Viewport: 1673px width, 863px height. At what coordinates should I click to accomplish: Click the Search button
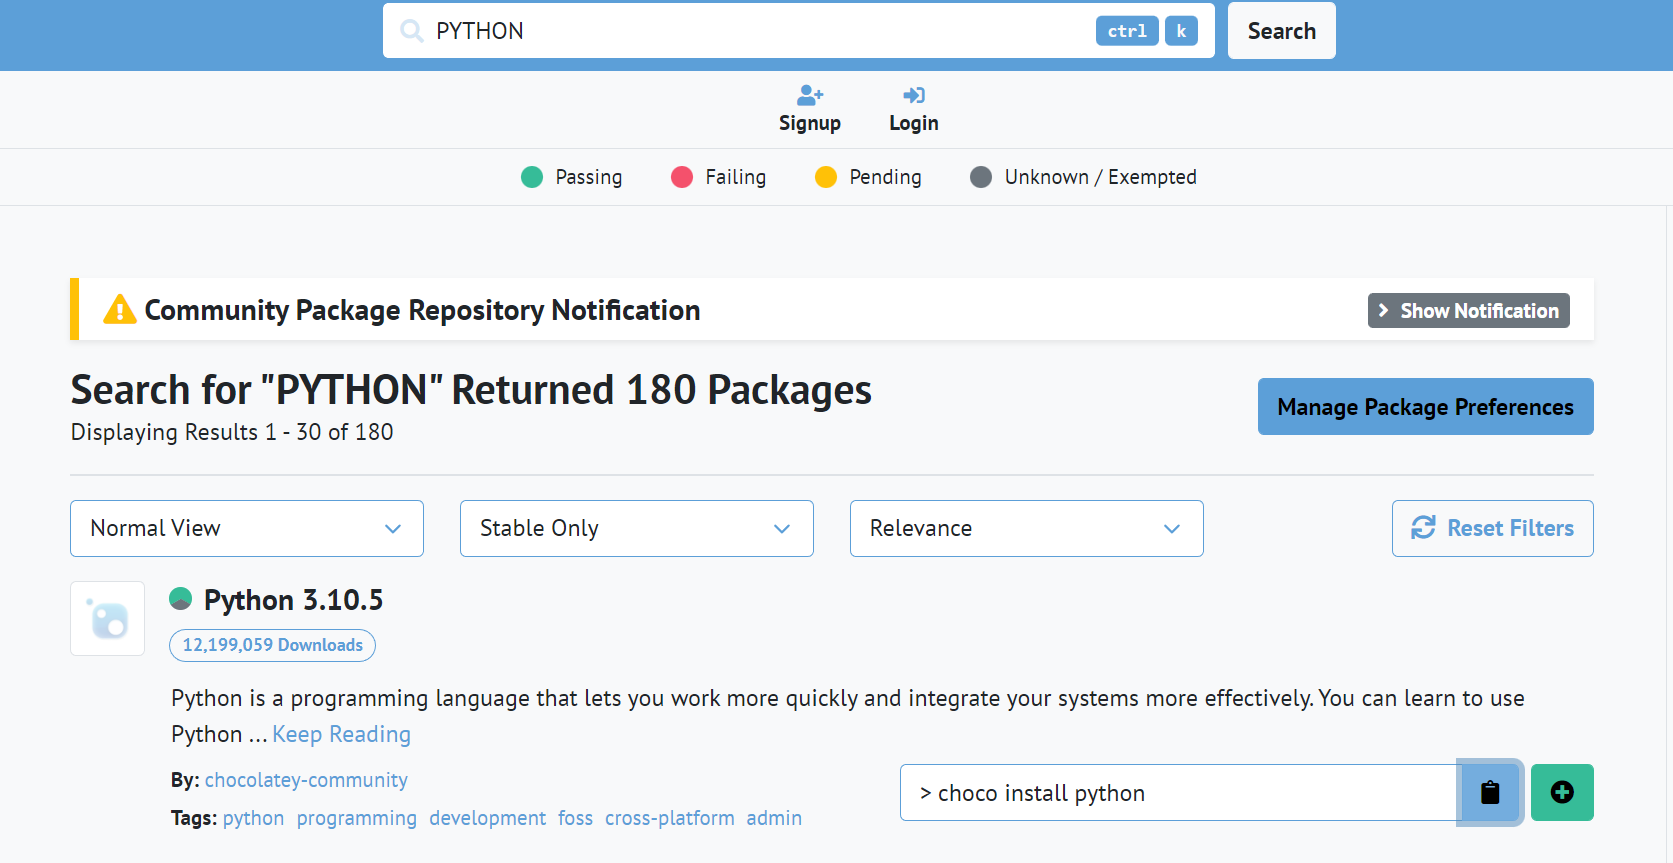(1281, 31)
